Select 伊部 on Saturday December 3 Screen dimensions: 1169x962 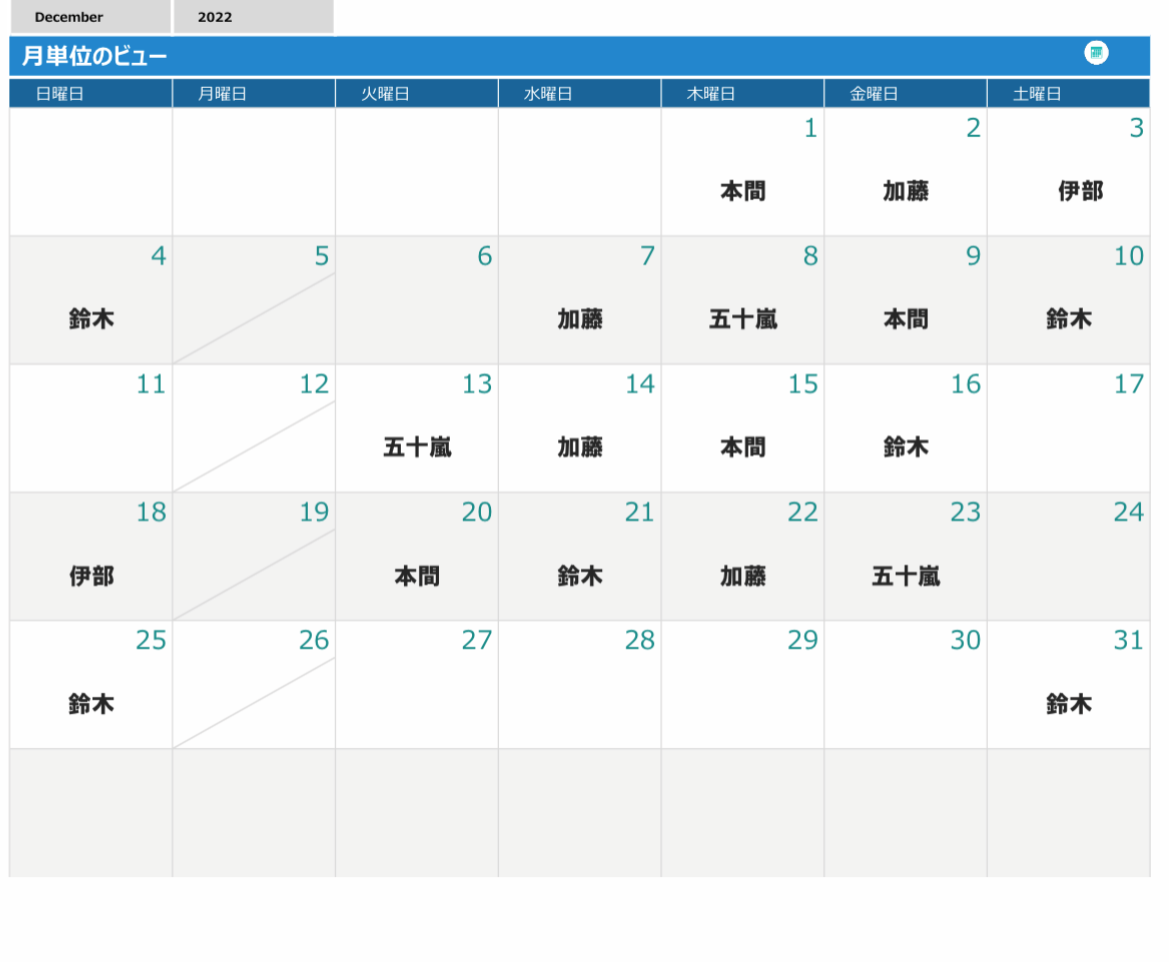point(1081,191)
